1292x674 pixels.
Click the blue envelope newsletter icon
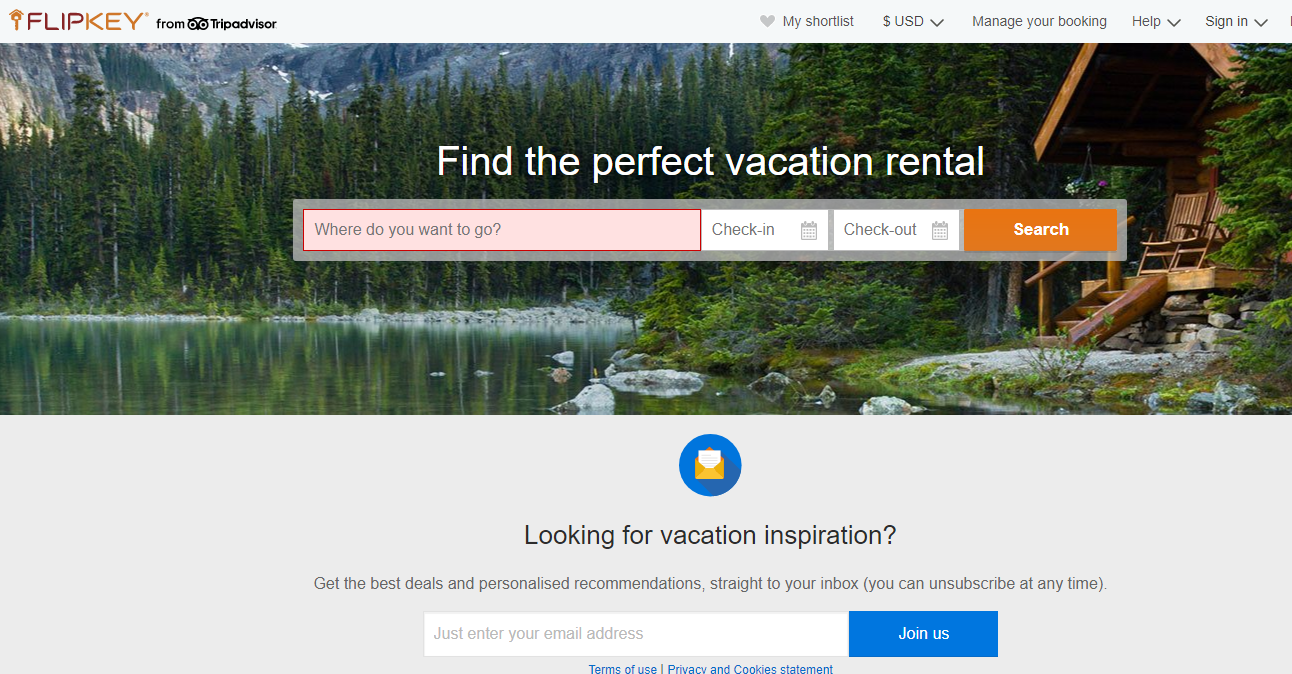point(710,465)
